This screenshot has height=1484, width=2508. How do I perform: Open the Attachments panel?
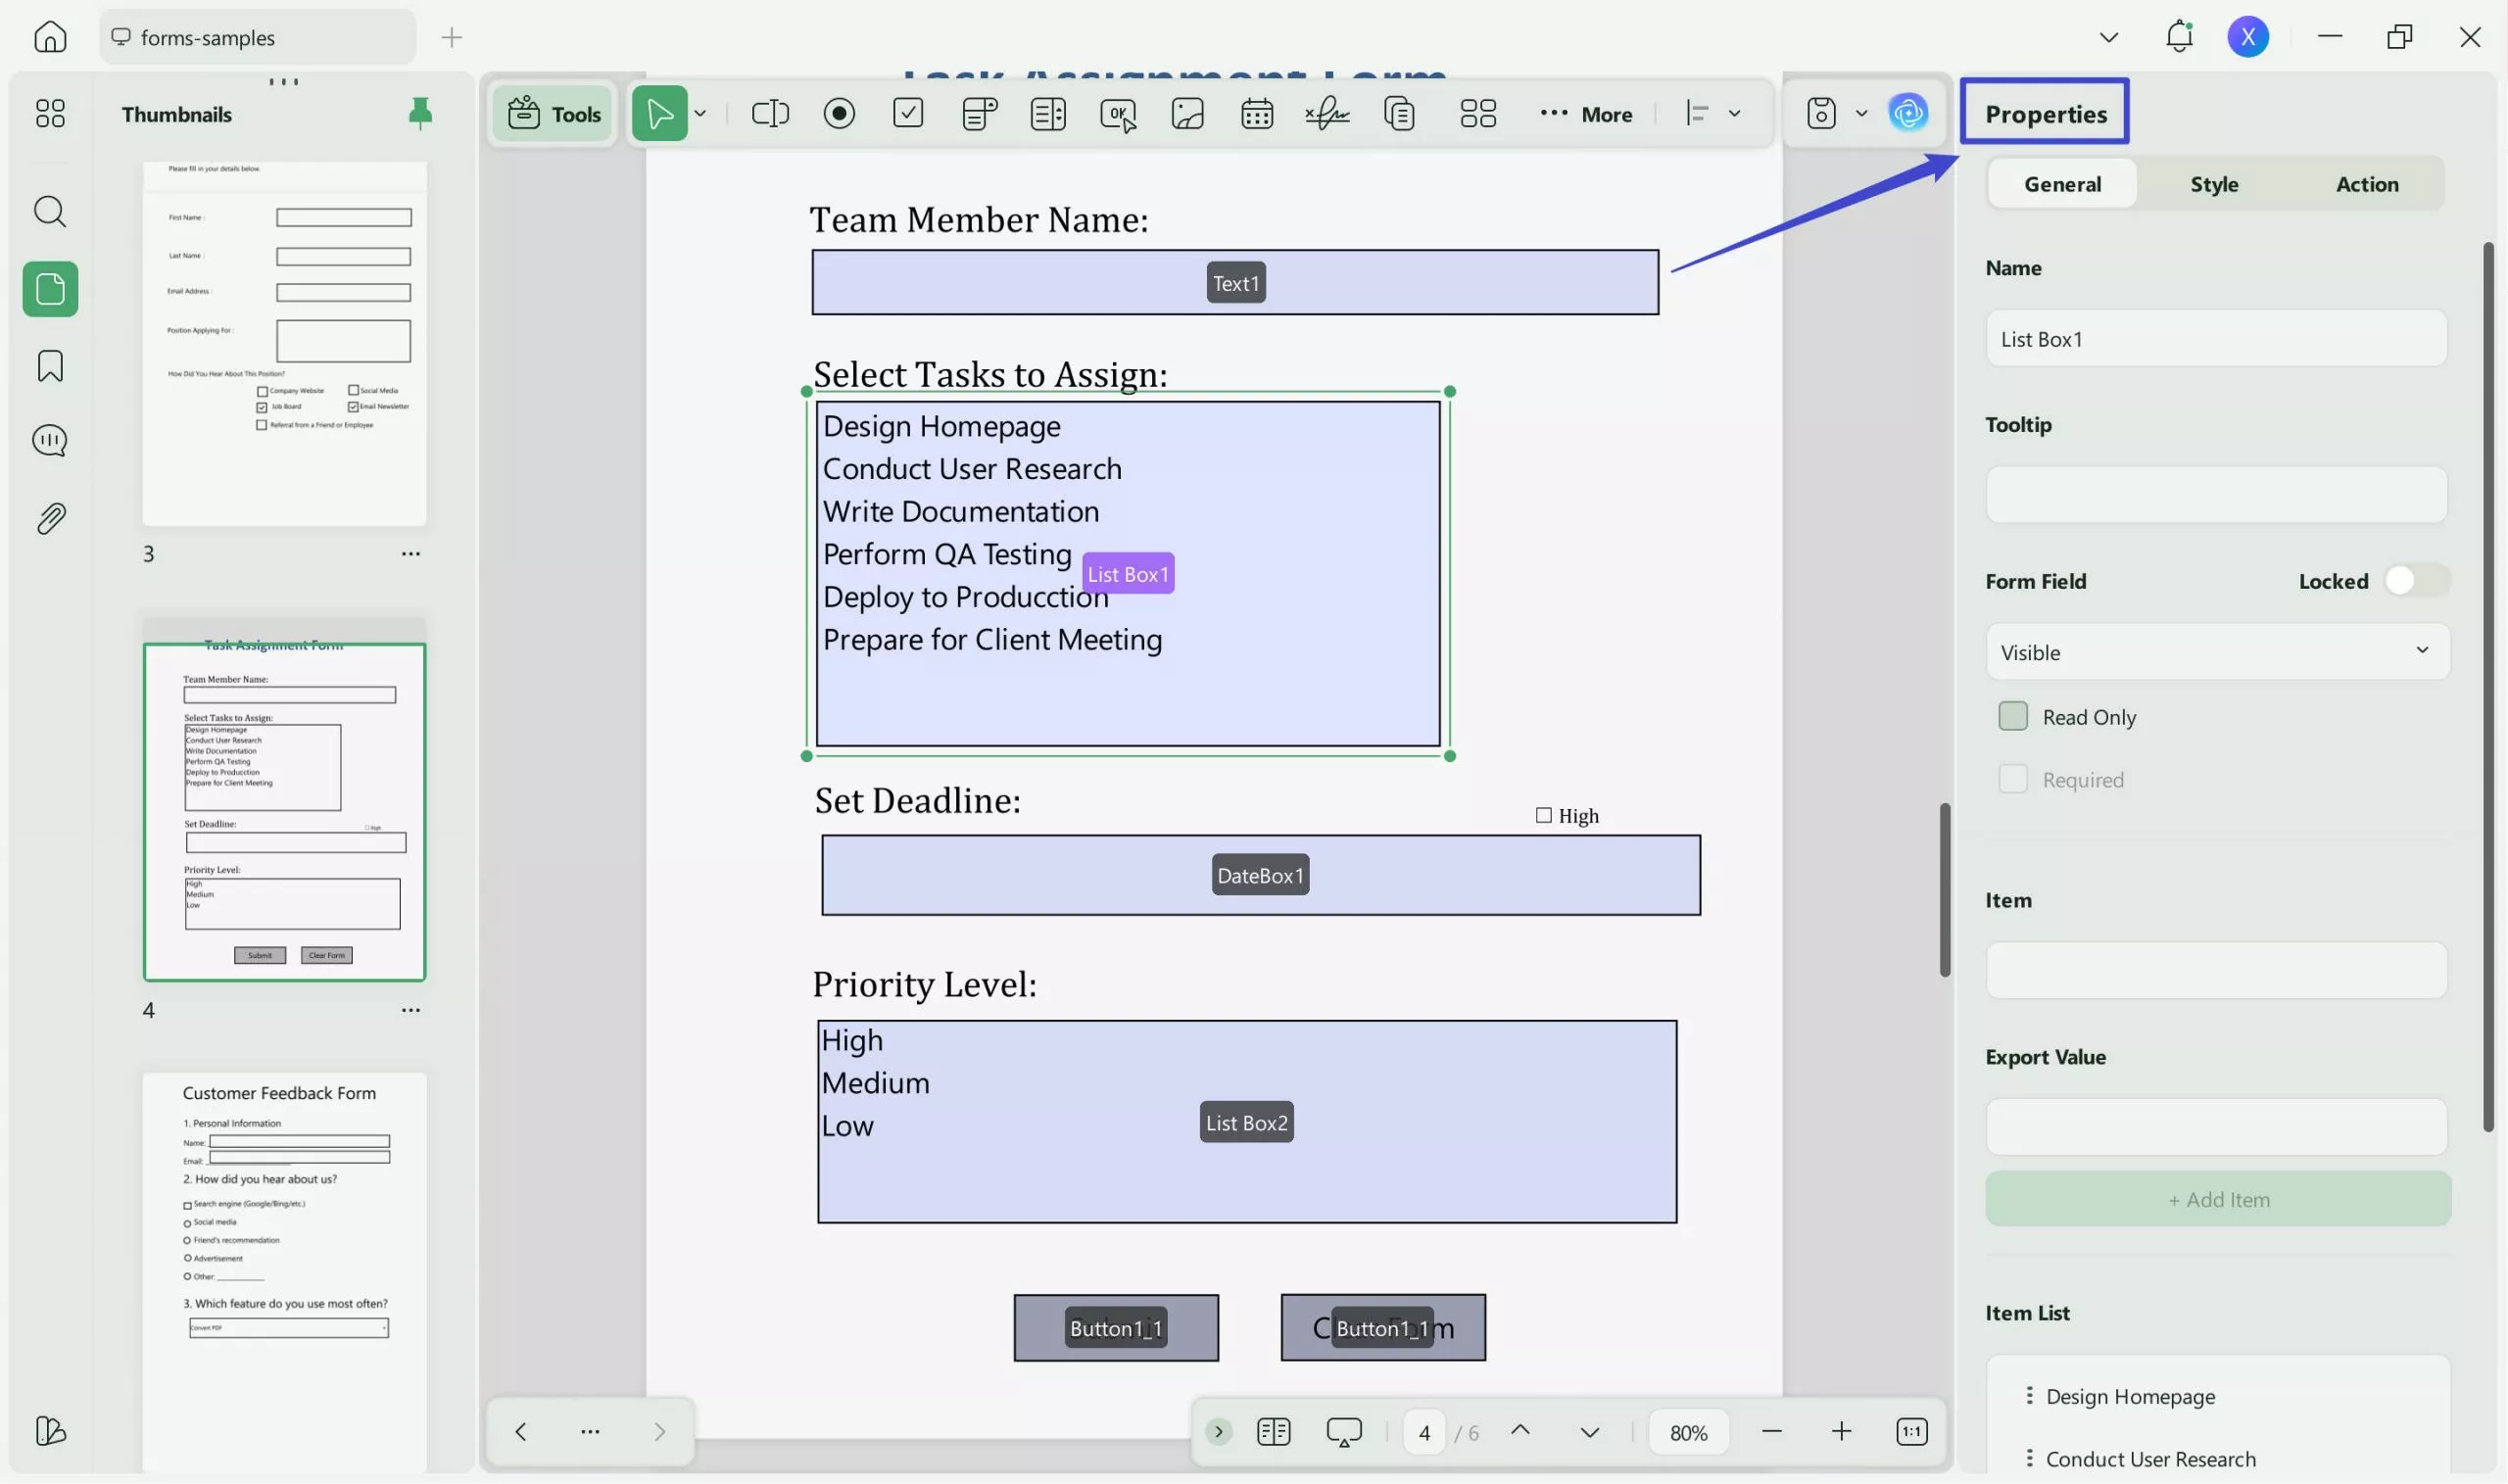pos(49,517)
